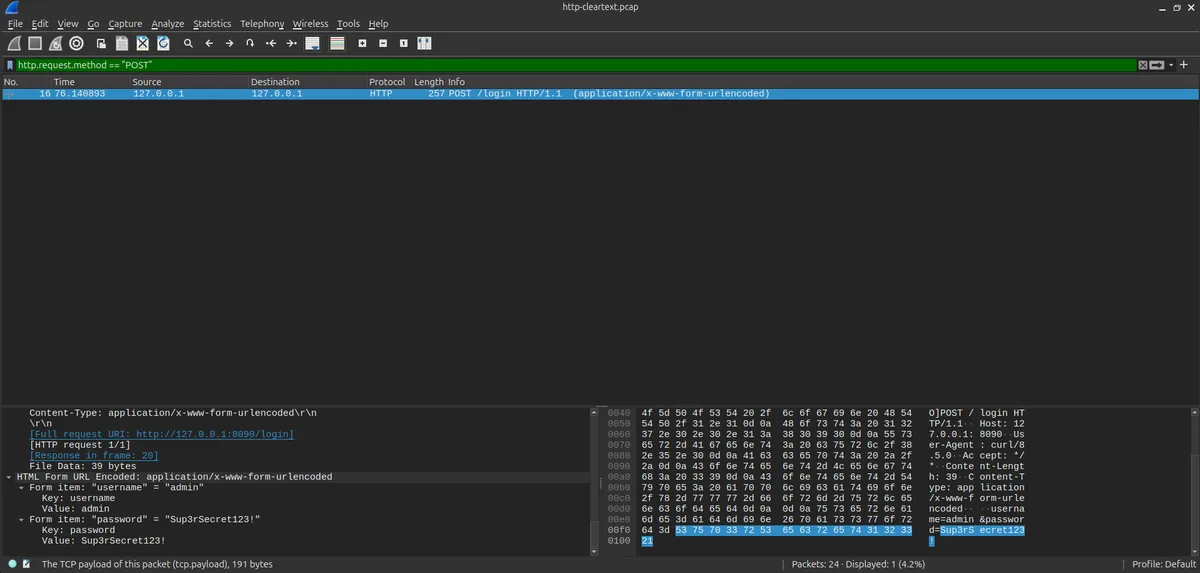Go back in packet history

pos(209,43)
